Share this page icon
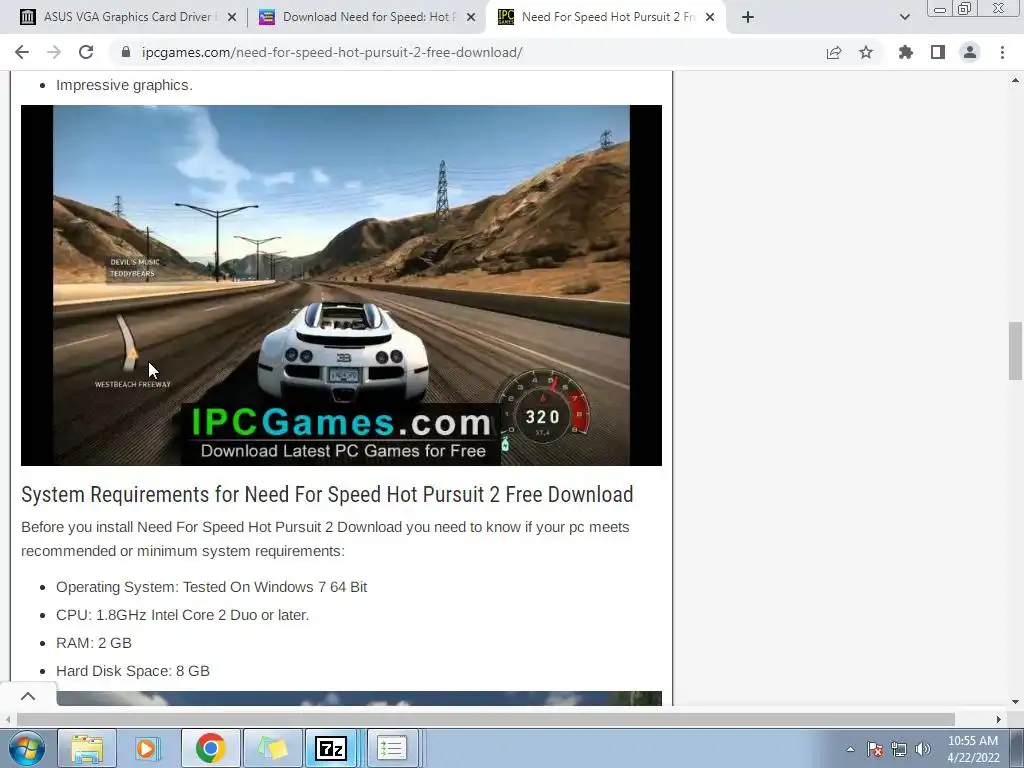 [834, 52]
